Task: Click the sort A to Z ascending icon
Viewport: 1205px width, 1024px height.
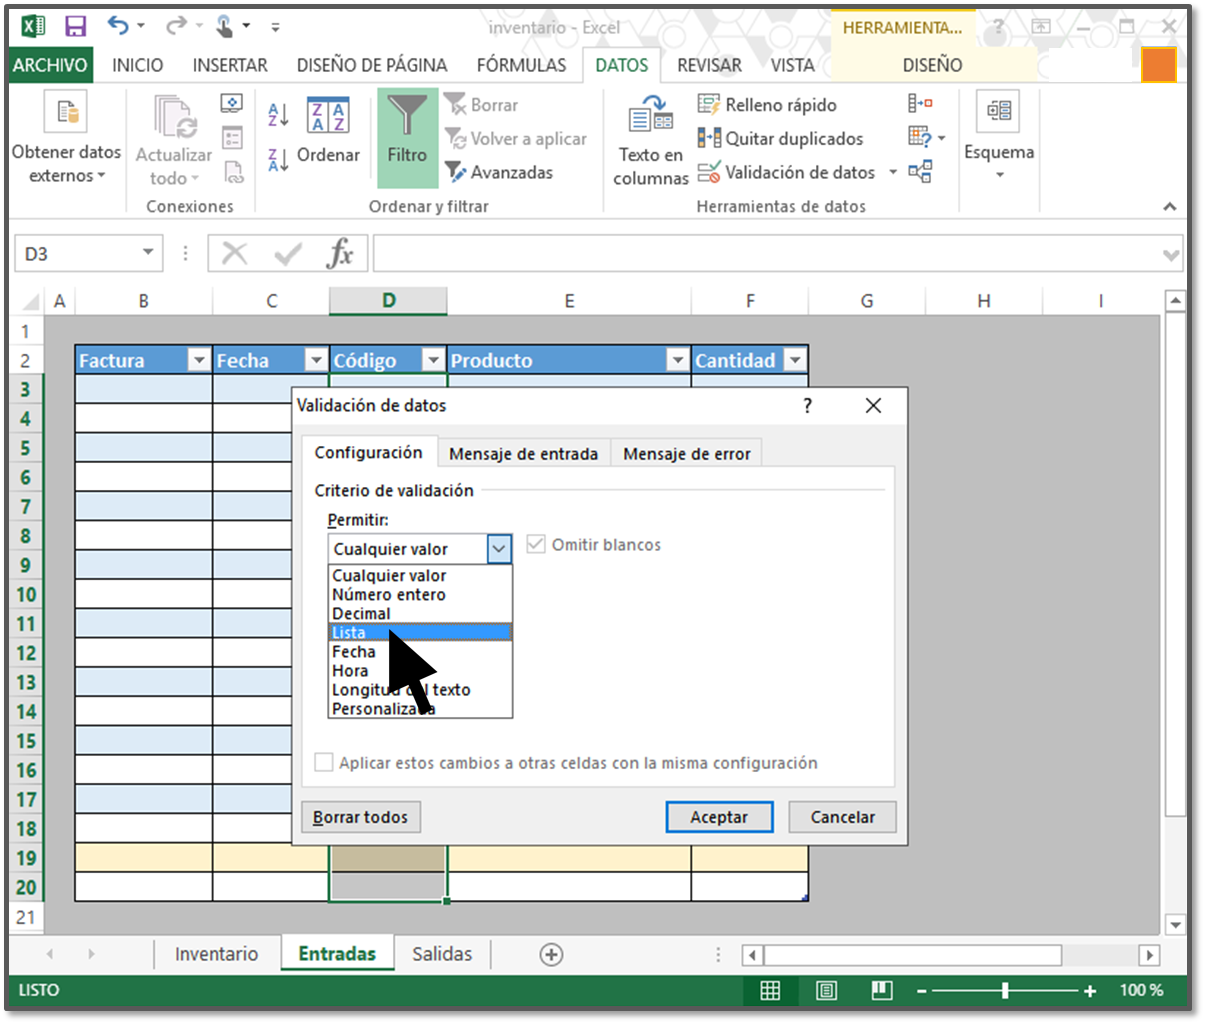Action: pos(279,114)
